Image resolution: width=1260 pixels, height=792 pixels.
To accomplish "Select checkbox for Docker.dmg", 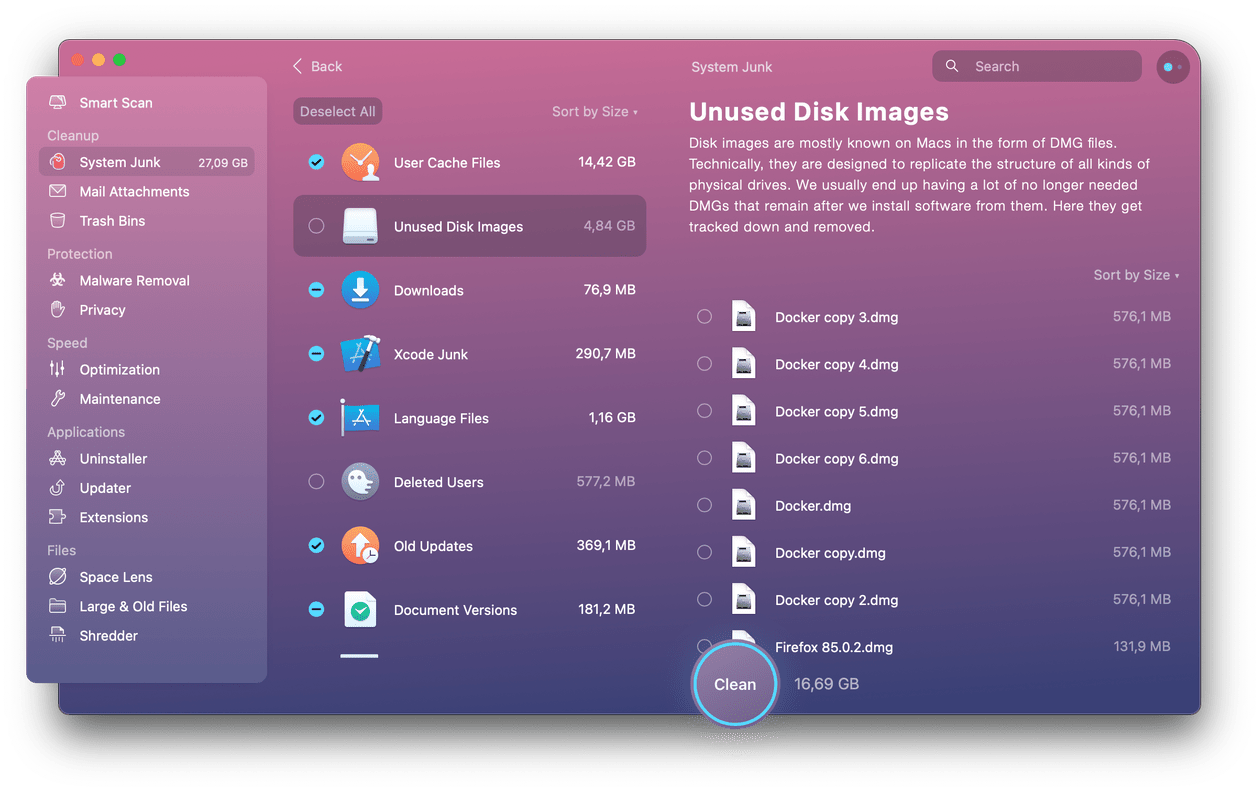I will [704, 505].
